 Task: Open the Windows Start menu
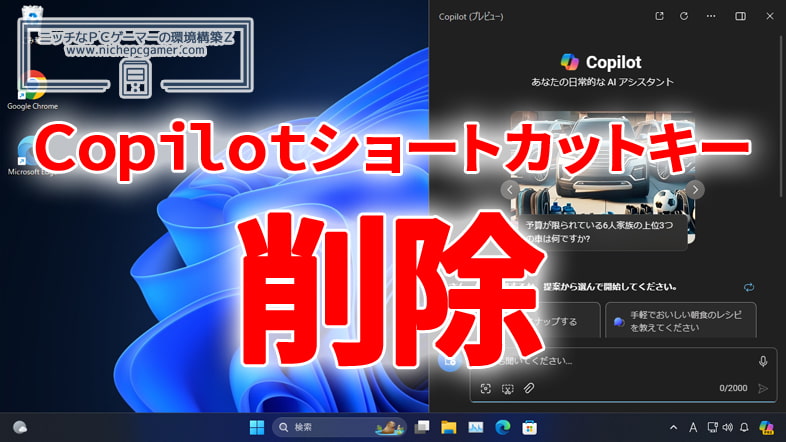pyautogui.click(x=257, y=427)
